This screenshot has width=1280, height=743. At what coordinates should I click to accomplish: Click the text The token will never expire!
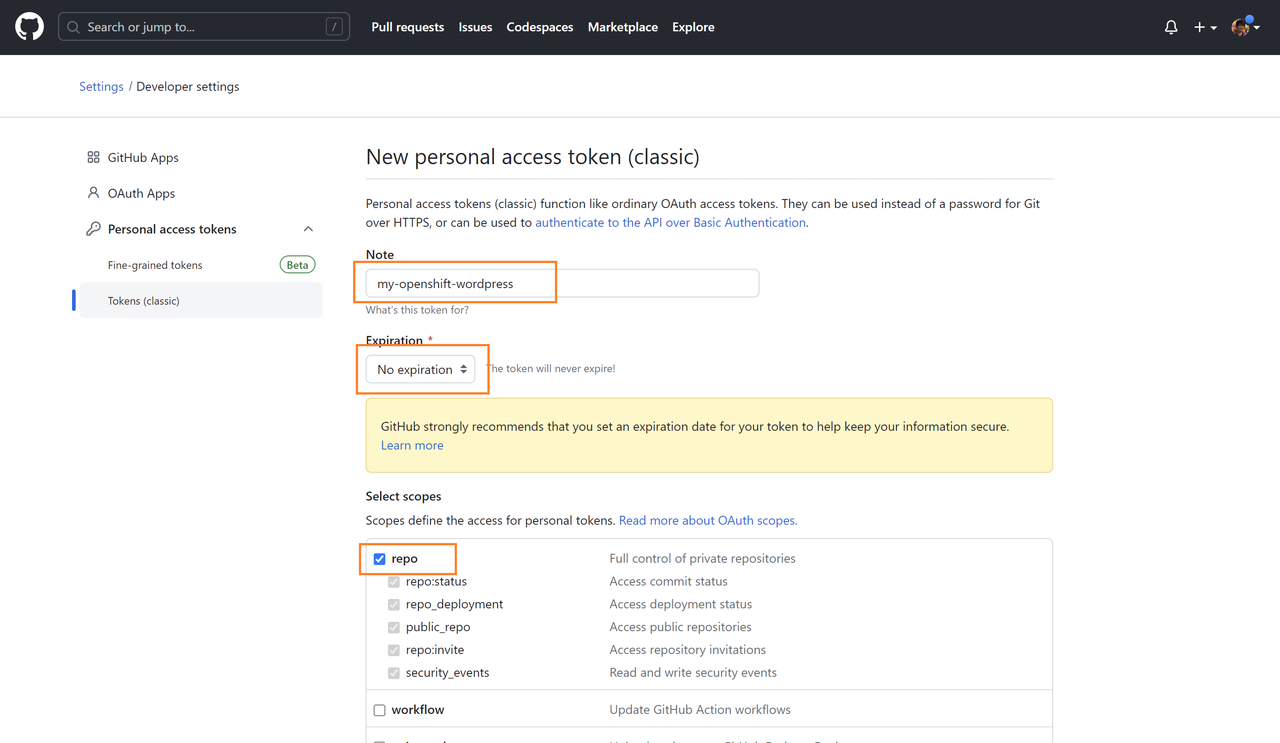pos(551,369)
